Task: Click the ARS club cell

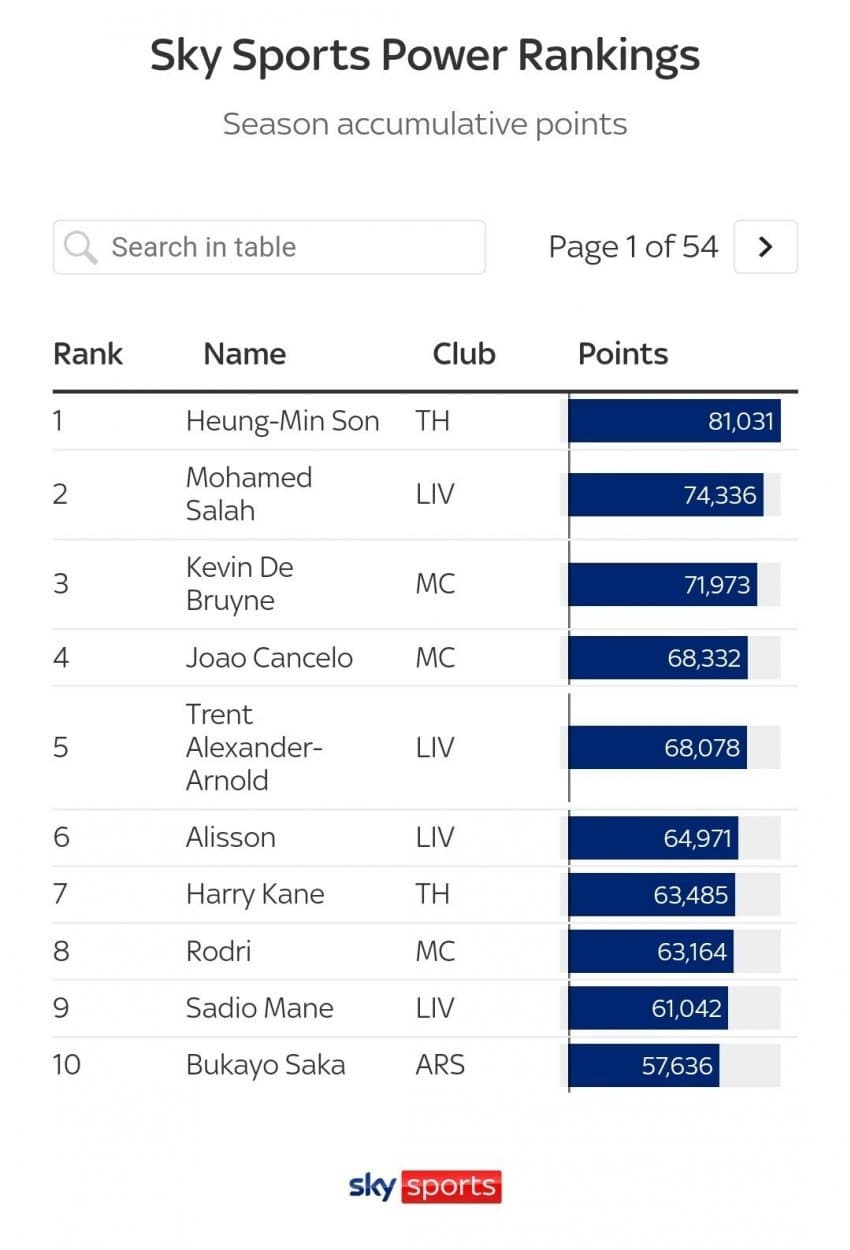Action: 440,1065
